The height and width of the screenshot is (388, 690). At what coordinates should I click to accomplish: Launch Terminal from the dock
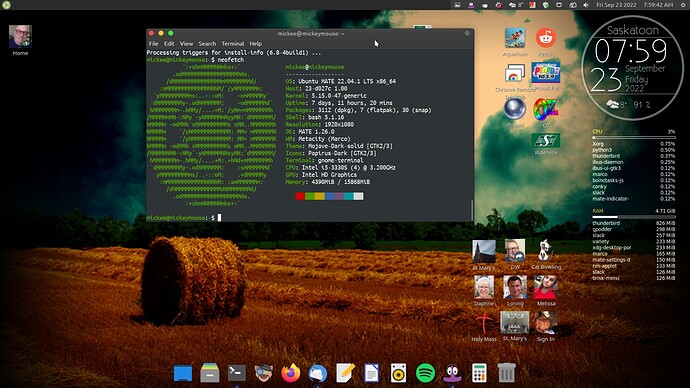pyautogui.click(x=237, y=373)
